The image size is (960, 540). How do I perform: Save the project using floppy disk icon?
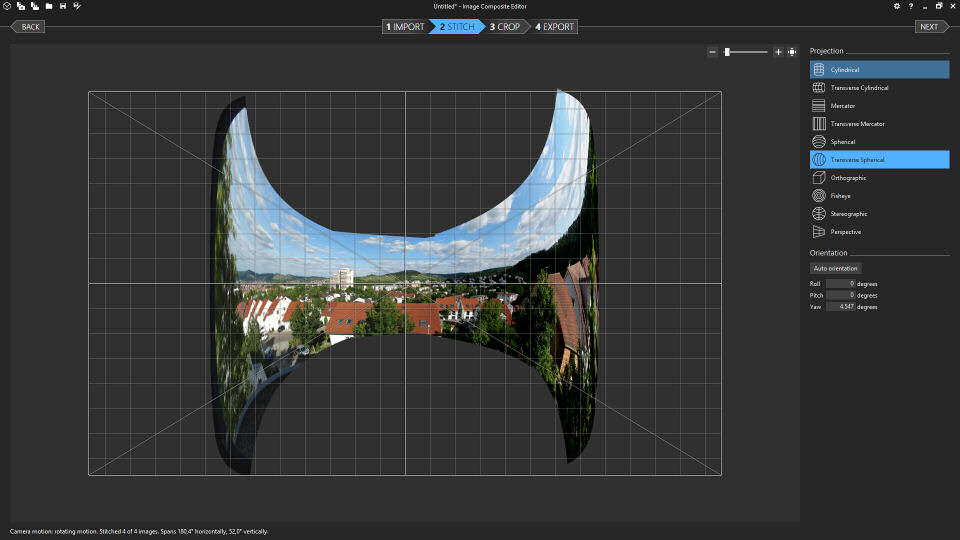coord(63,6)
